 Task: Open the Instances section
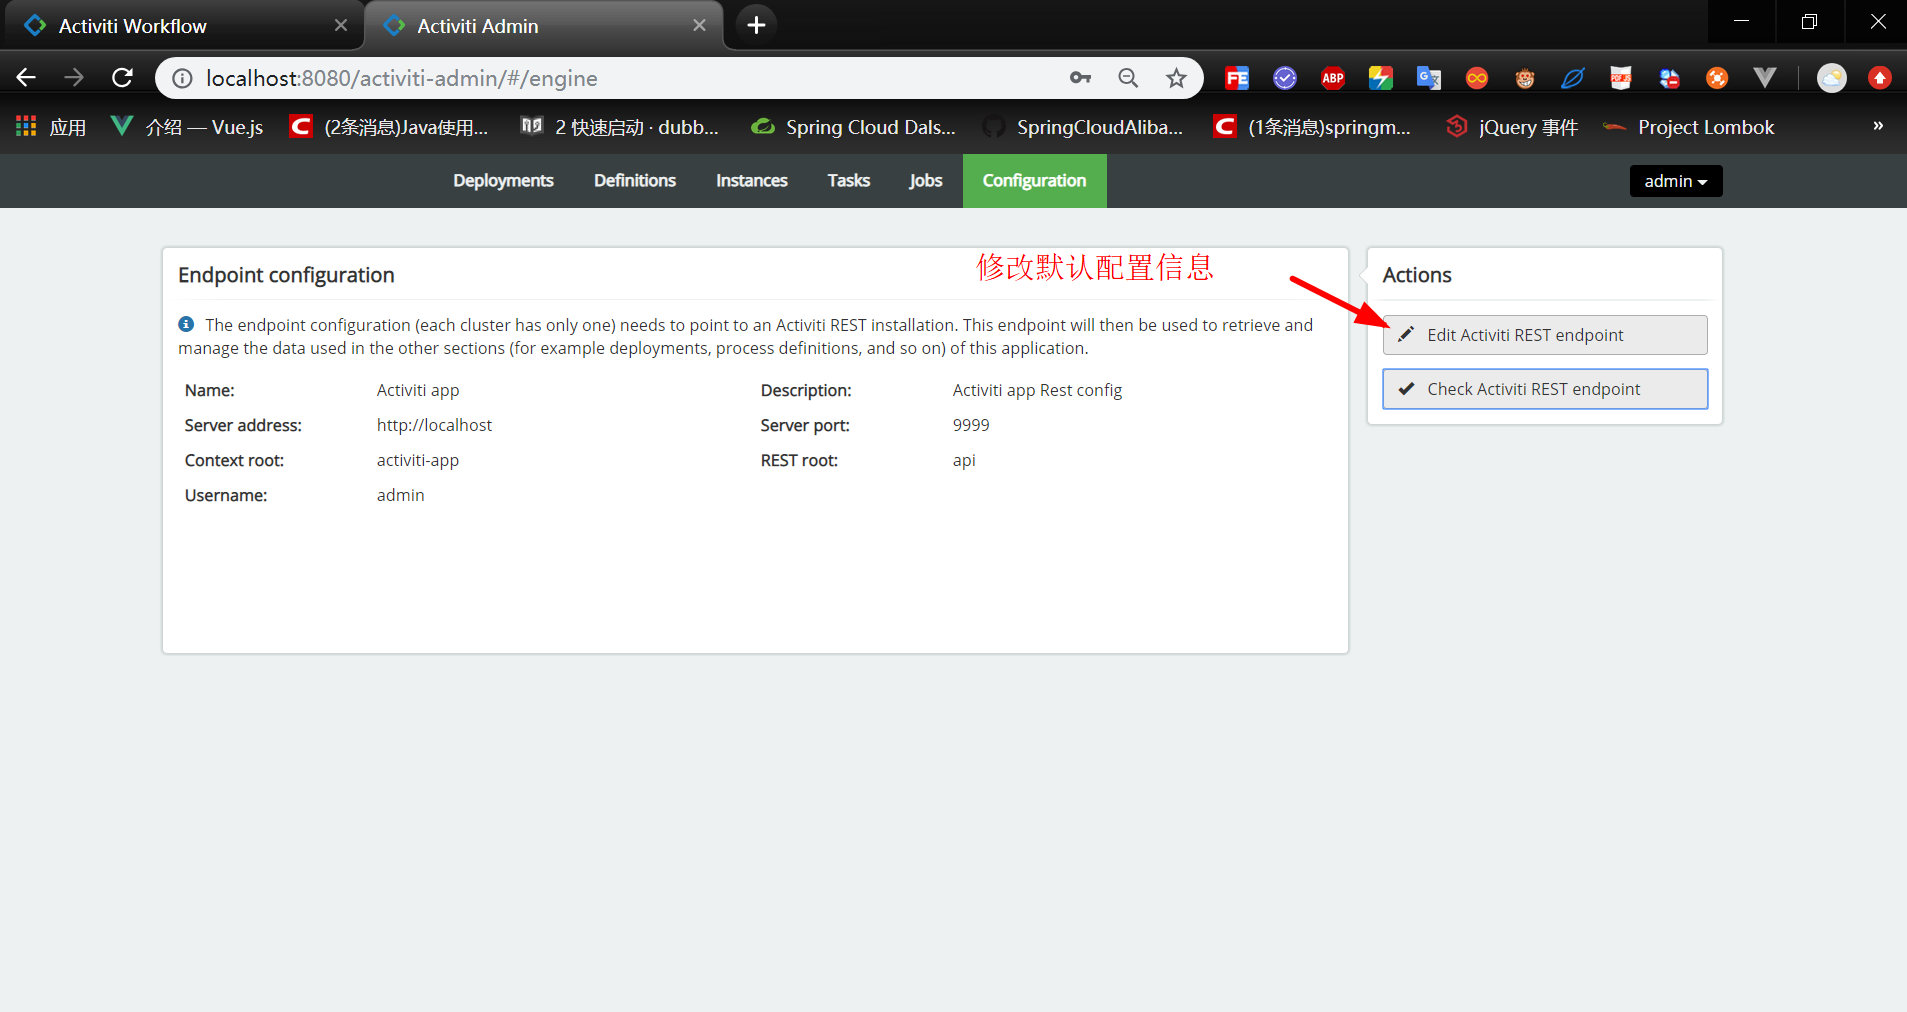pos(752,181)
